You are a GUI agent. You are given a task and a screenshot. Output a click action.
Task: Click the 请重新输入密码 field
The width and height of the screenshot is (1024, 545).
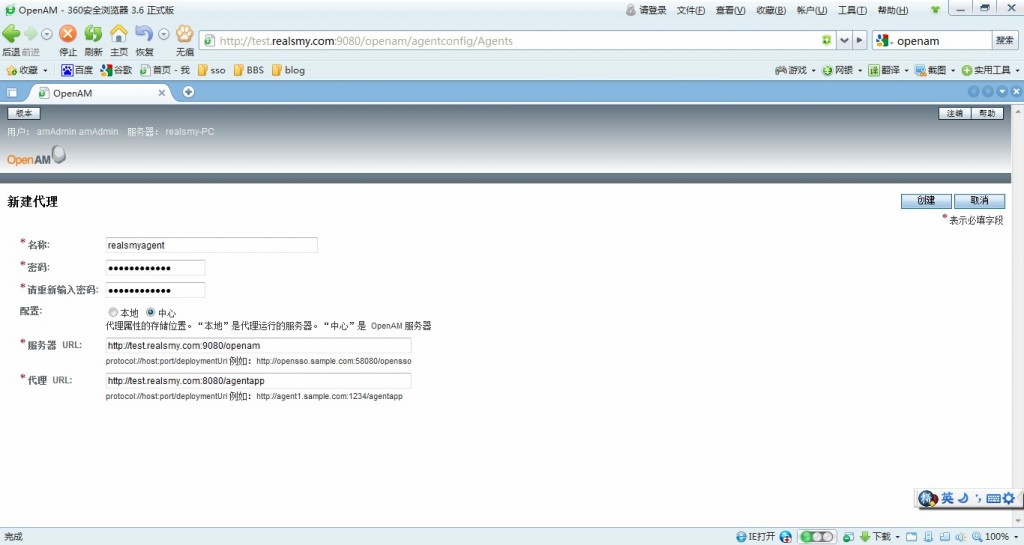point(155,290)
